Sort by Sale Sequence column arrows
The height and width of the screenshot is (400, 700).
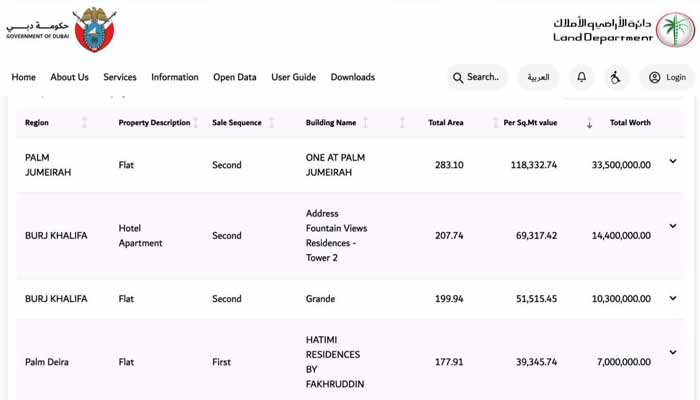(270, 123)
